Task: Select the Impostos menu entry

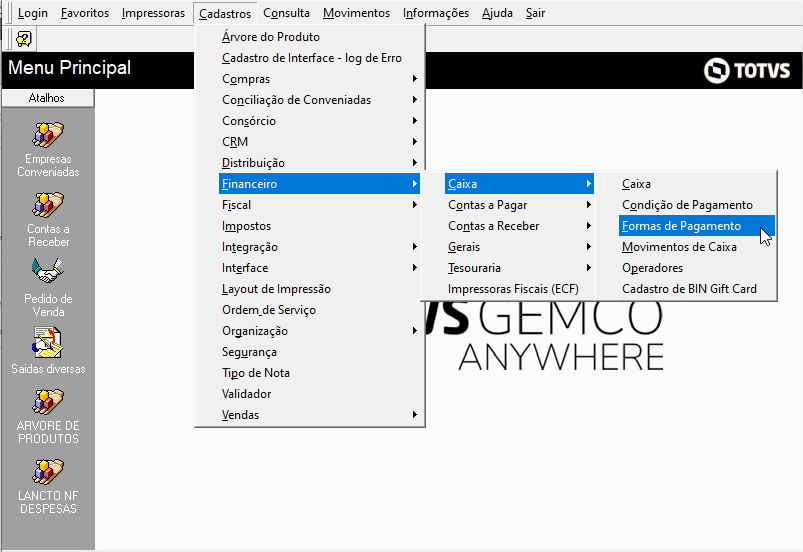Action: (320, 226)
